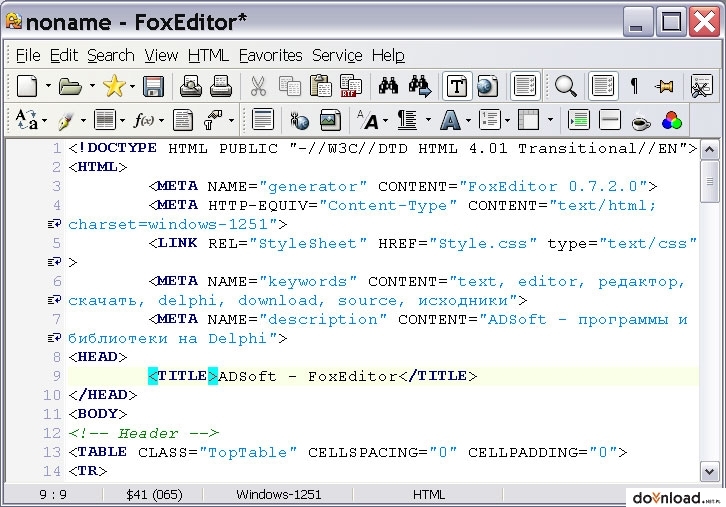Toggle show special characters pilcrow button
The width and height of the screenshot is (726, 507).
point(634,86)
